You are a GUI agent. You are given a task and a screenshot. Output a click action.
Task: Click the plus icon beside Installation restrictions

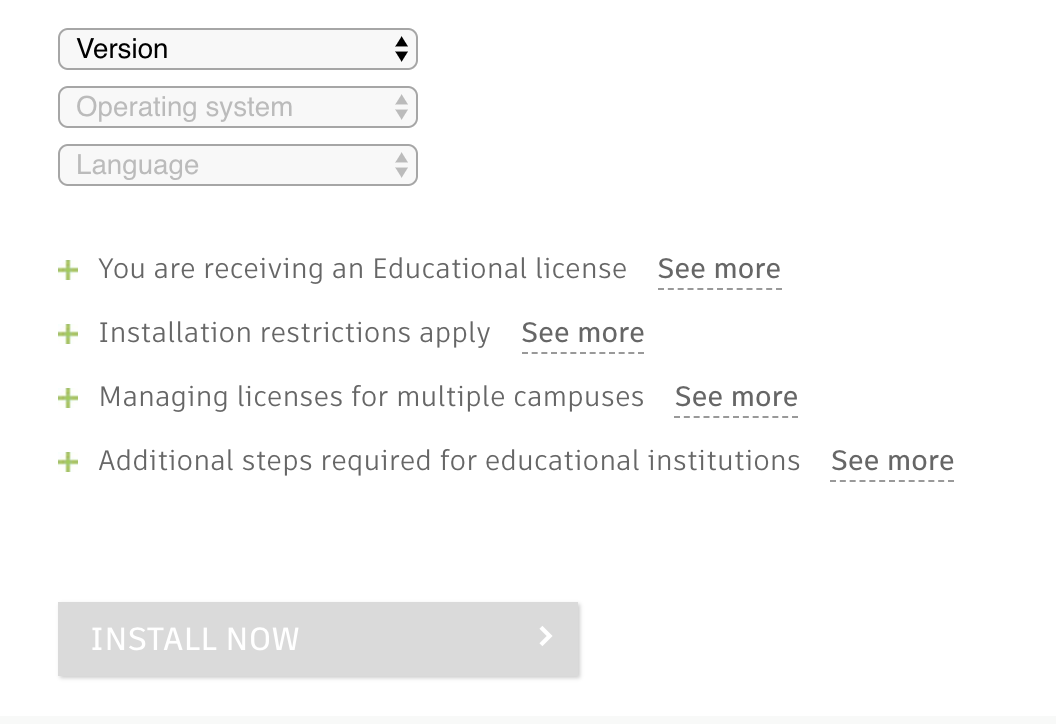pos(68,334)
